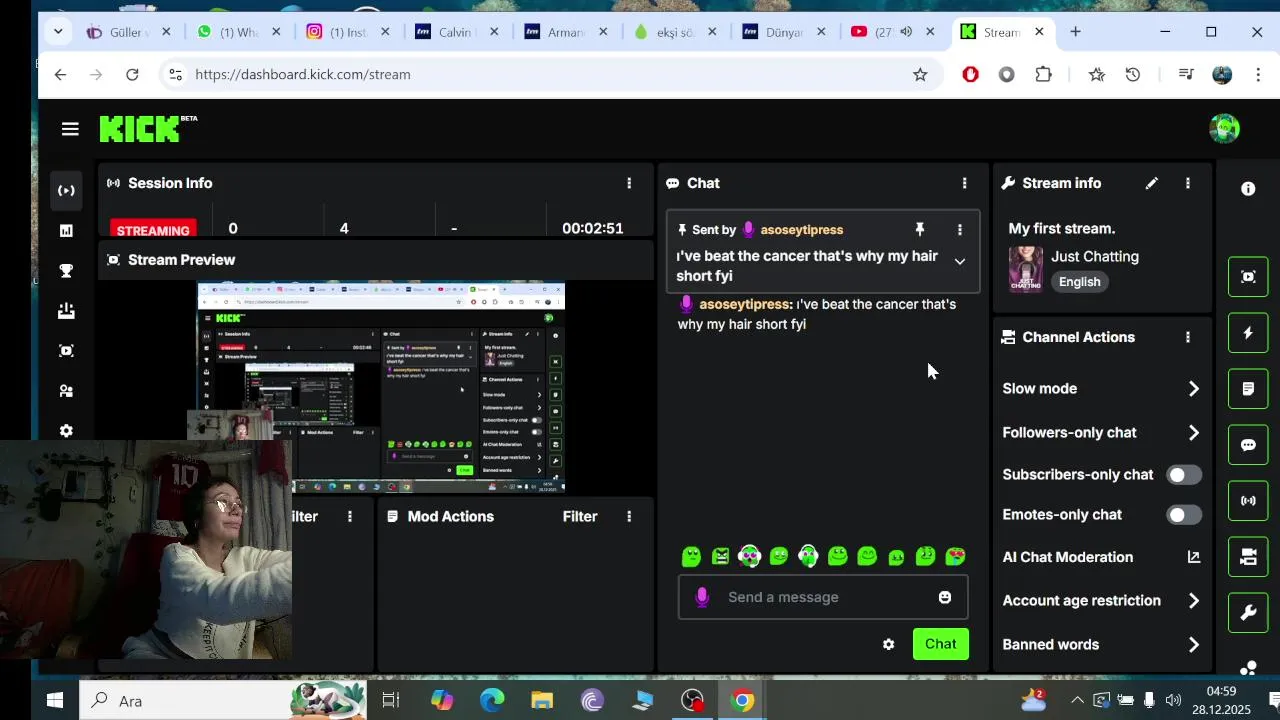Open pinned message three-dot menu
1280x720 pixels.
click(x=960, y=229)
